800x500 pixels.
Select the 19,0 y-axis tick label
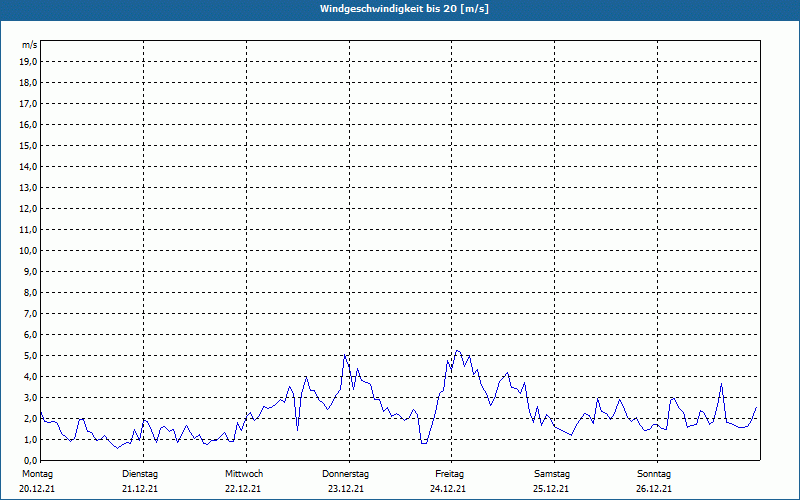29,61
